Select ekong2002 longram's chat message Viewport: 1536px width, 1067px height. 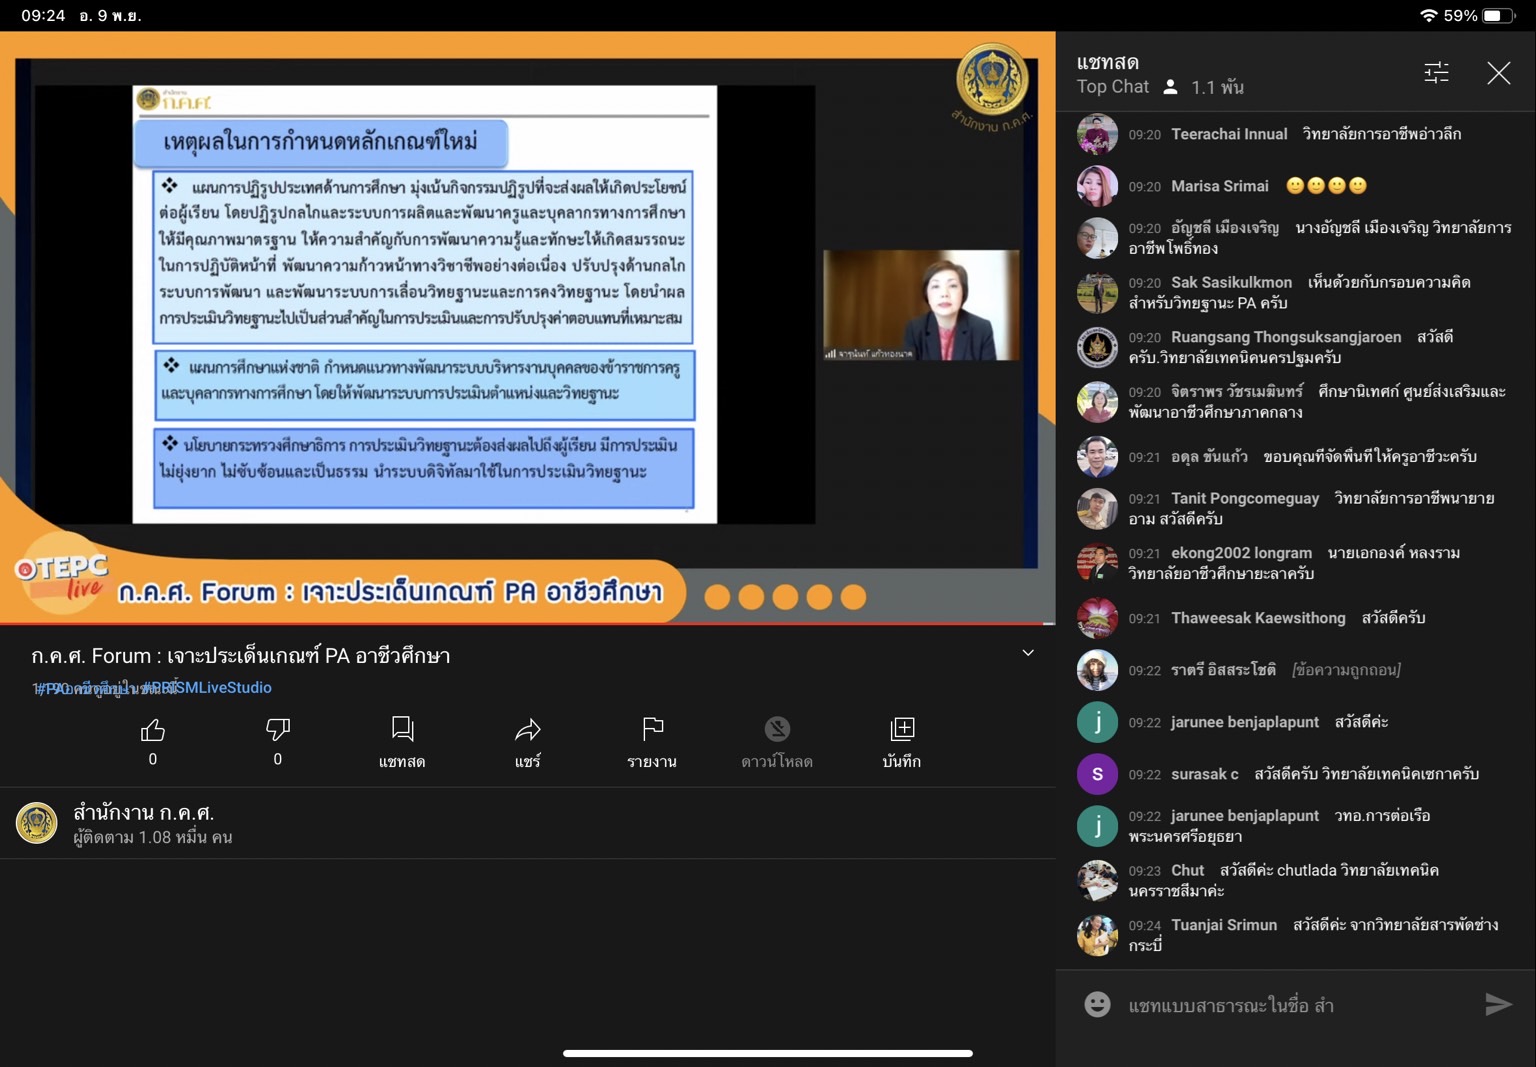pos(1296,563)
